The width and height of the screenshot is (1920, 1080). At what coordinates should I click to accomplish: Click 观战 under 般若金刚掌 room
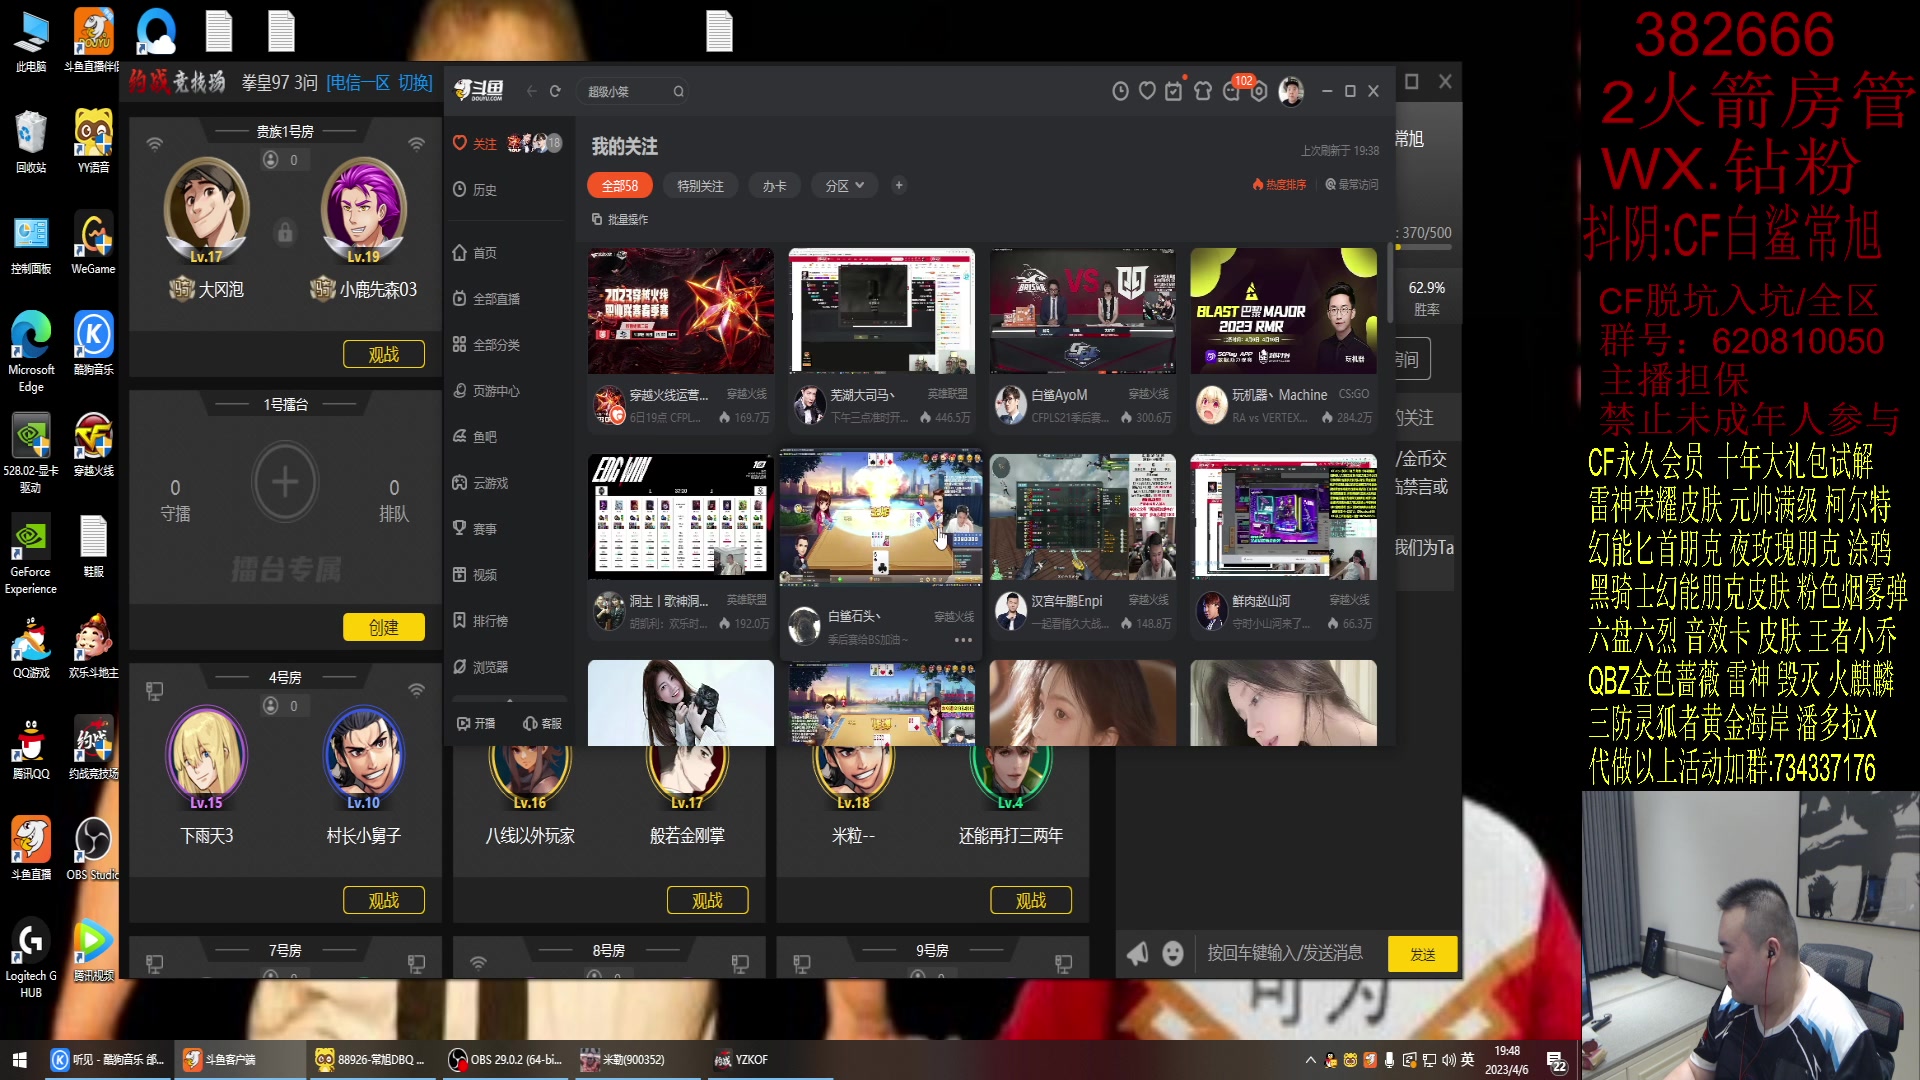707,900
